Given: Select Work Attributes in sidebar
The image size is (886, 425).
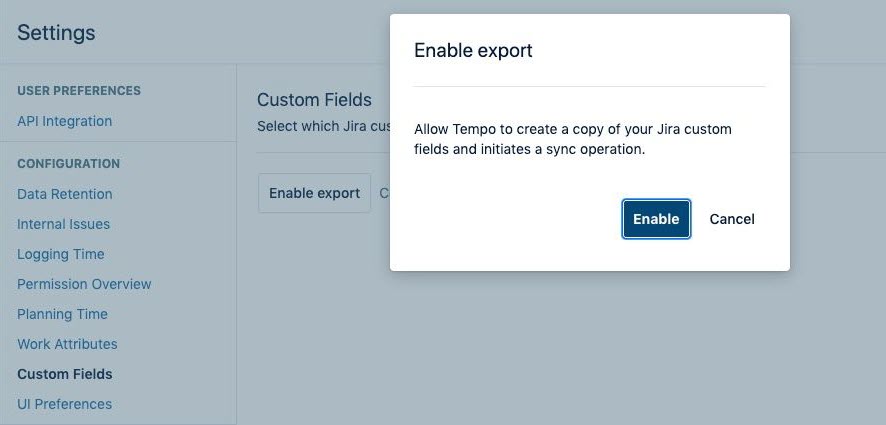Looking at the screenshot, I should click(x=67, y=344).
